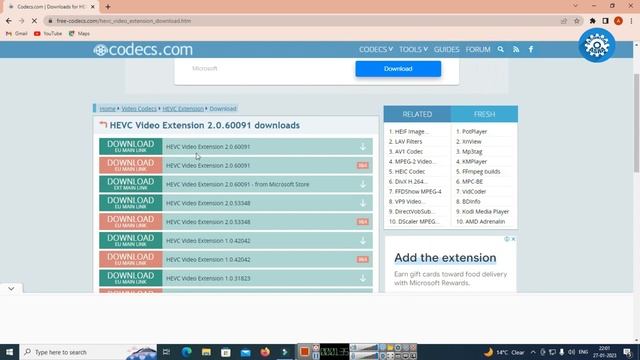Click down-arrow icon on Microsoft Store row
Screen dimensions: 640x360
pyautogui.click(x=362, y=184)
